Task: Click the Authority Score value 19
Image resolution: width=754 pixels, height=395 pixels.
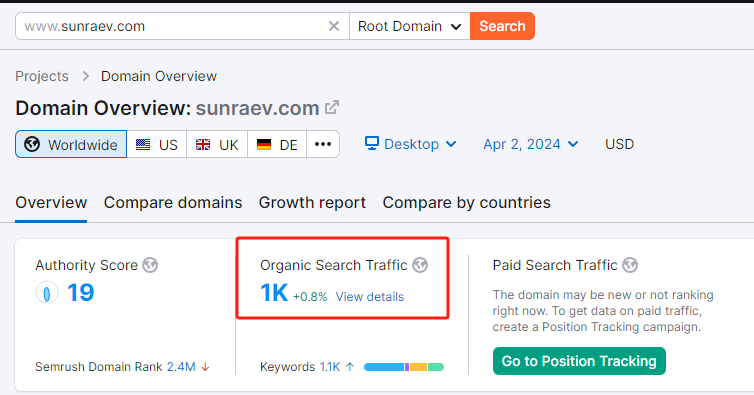Action: click(80, 293)
